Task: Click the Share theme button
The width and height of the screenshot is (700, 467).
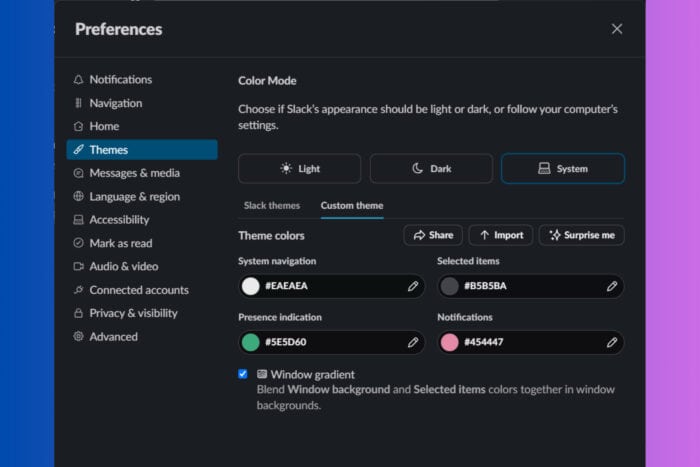Action: pyautogui.click(x=433, y=235)
